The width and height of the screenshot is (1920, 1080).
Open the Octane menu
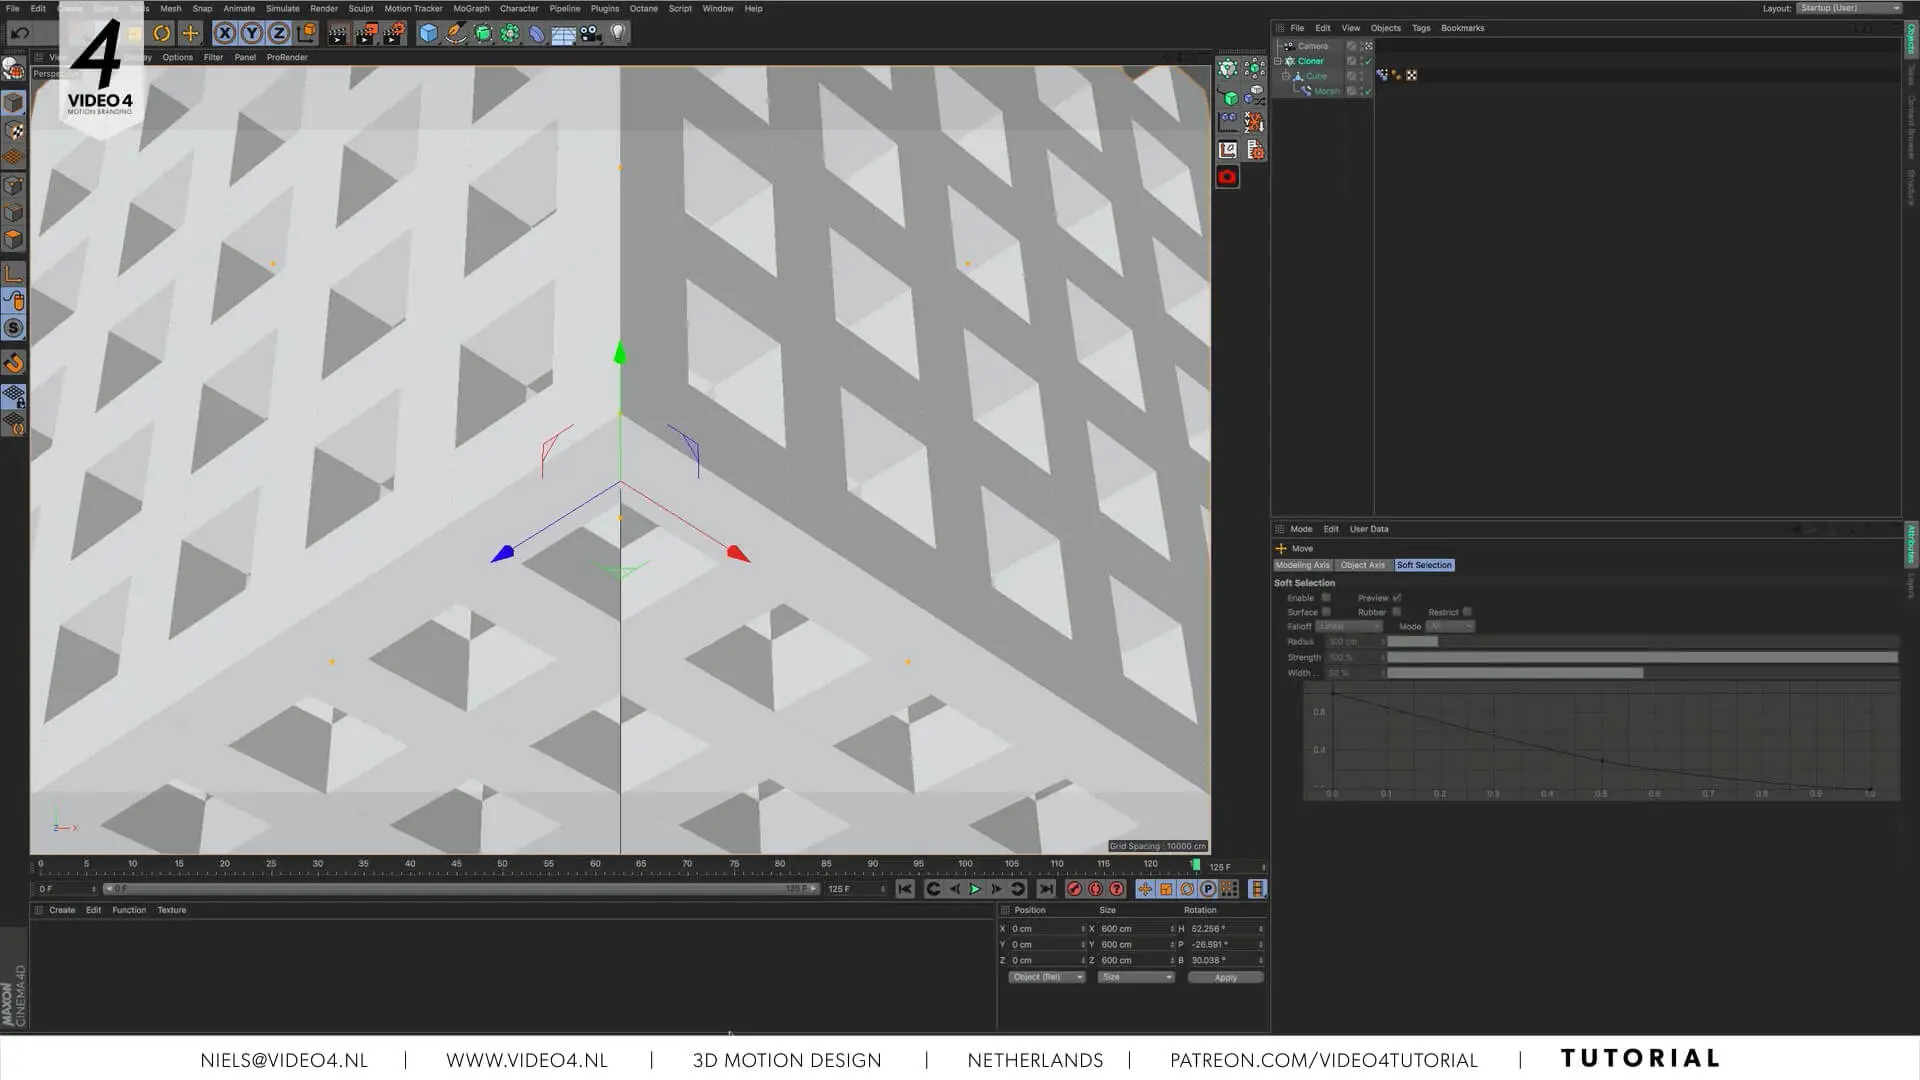click(x=644, y=8)
